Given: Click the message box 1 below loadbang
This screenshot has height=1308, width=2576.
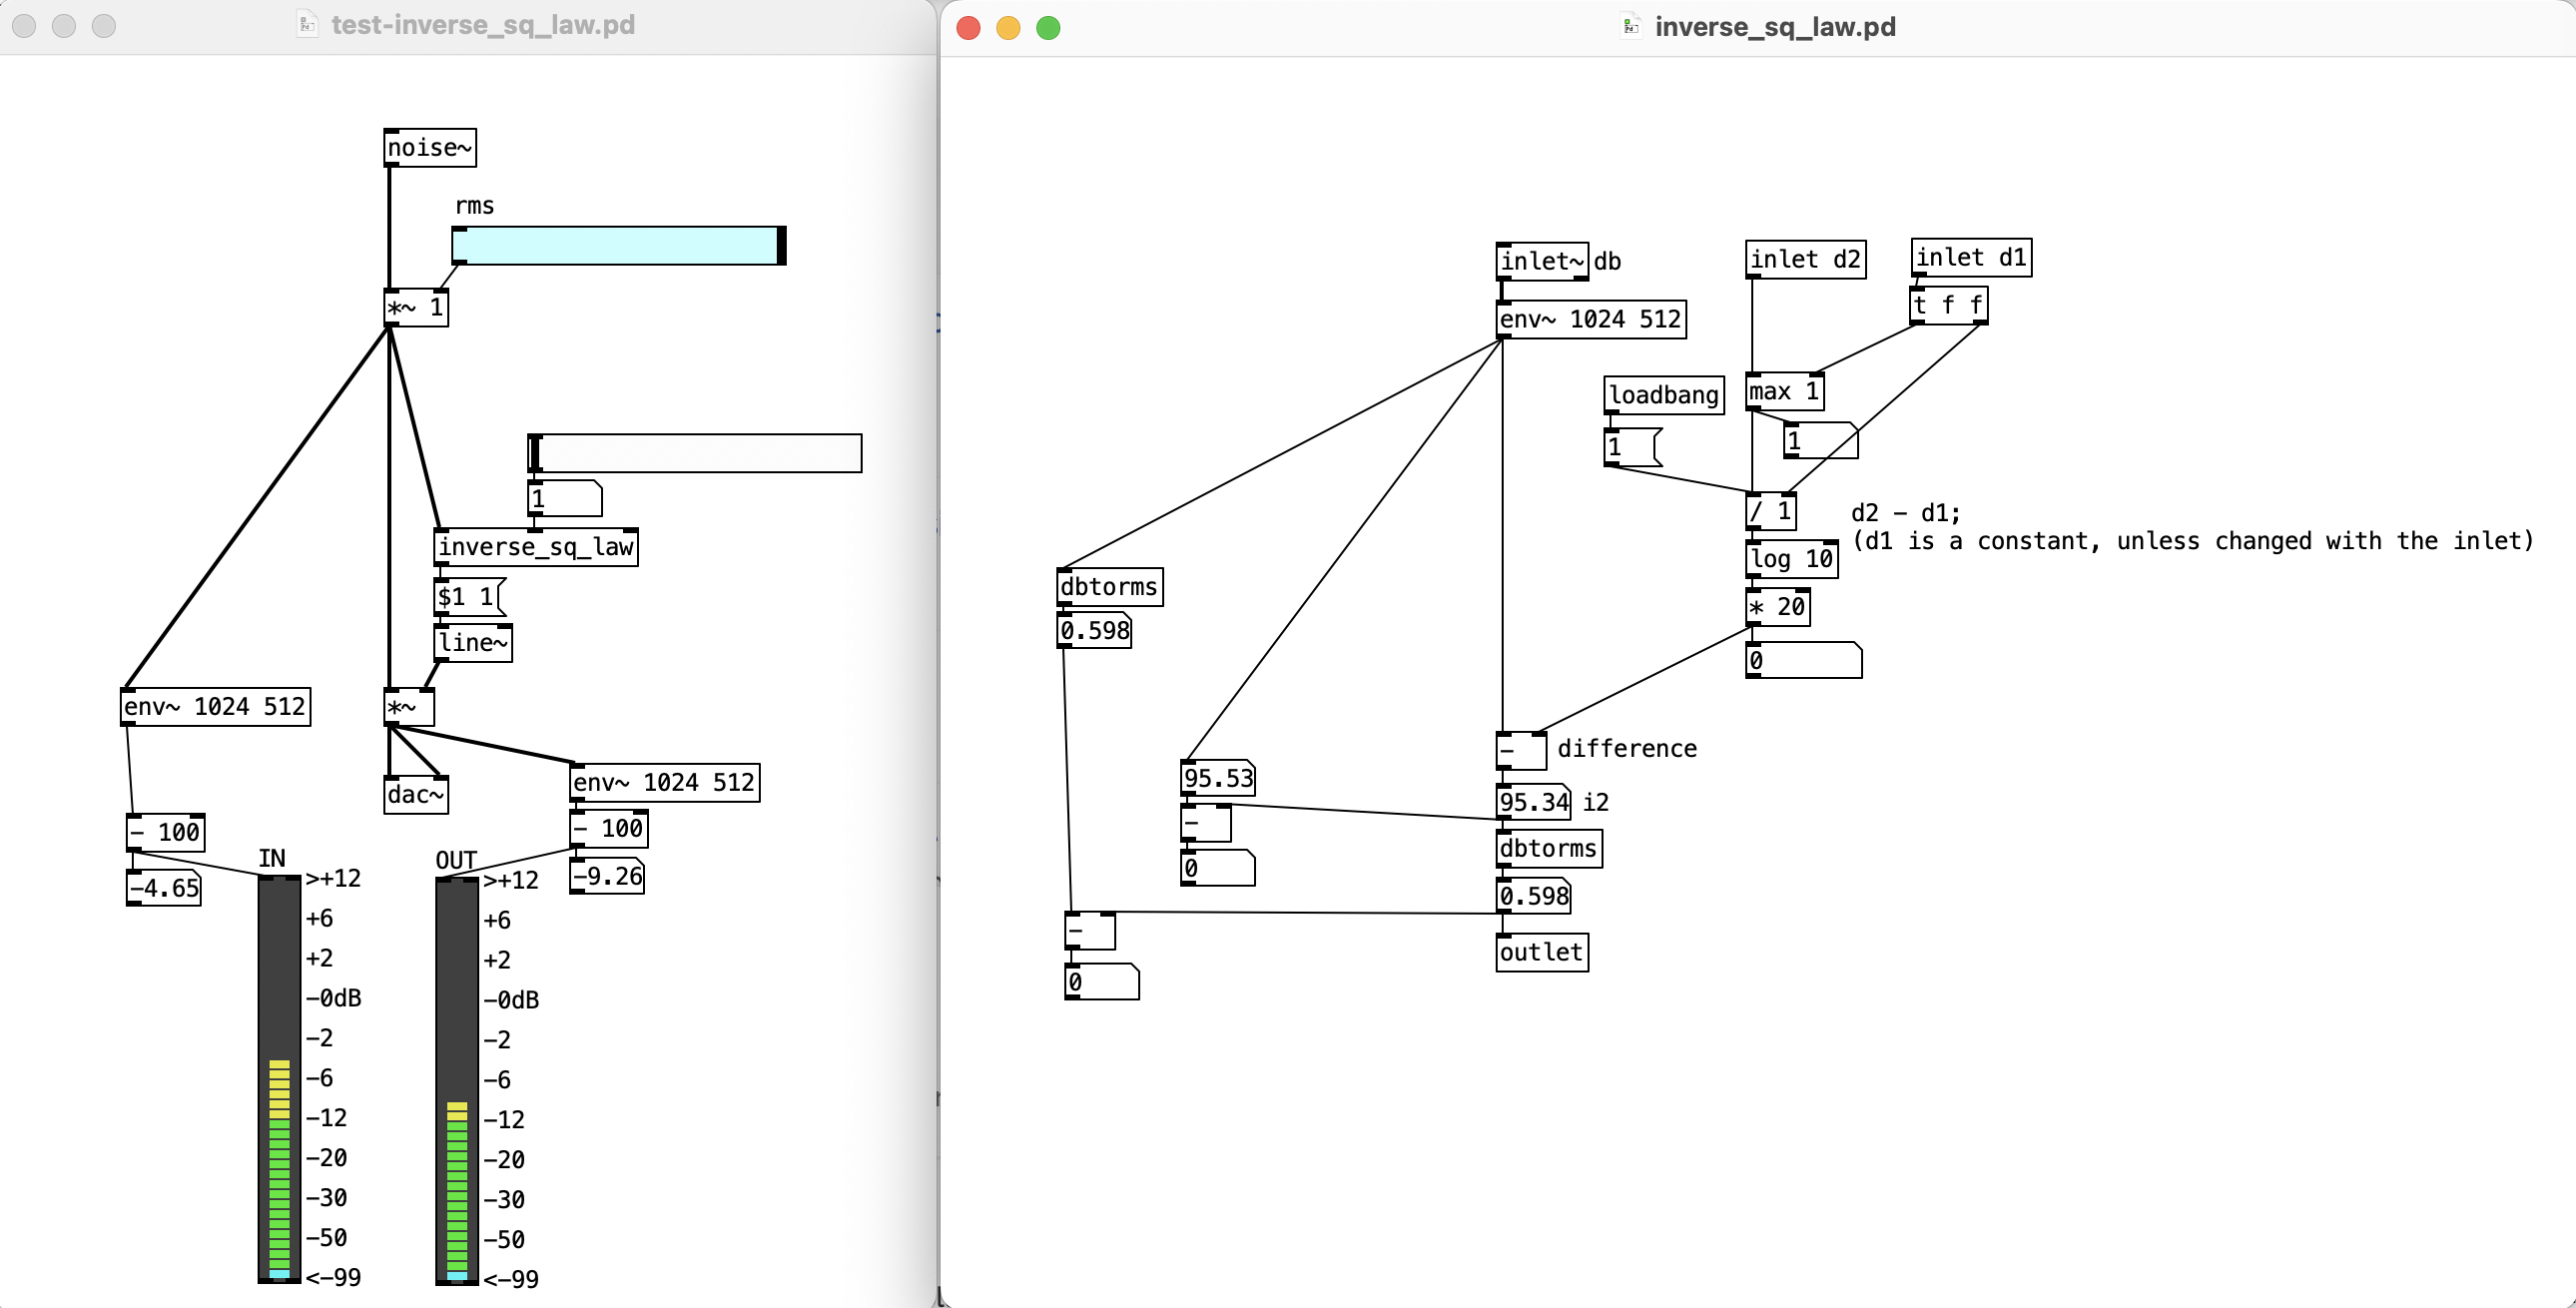Looking at the screenshot, I should [x=1633, y=447].
